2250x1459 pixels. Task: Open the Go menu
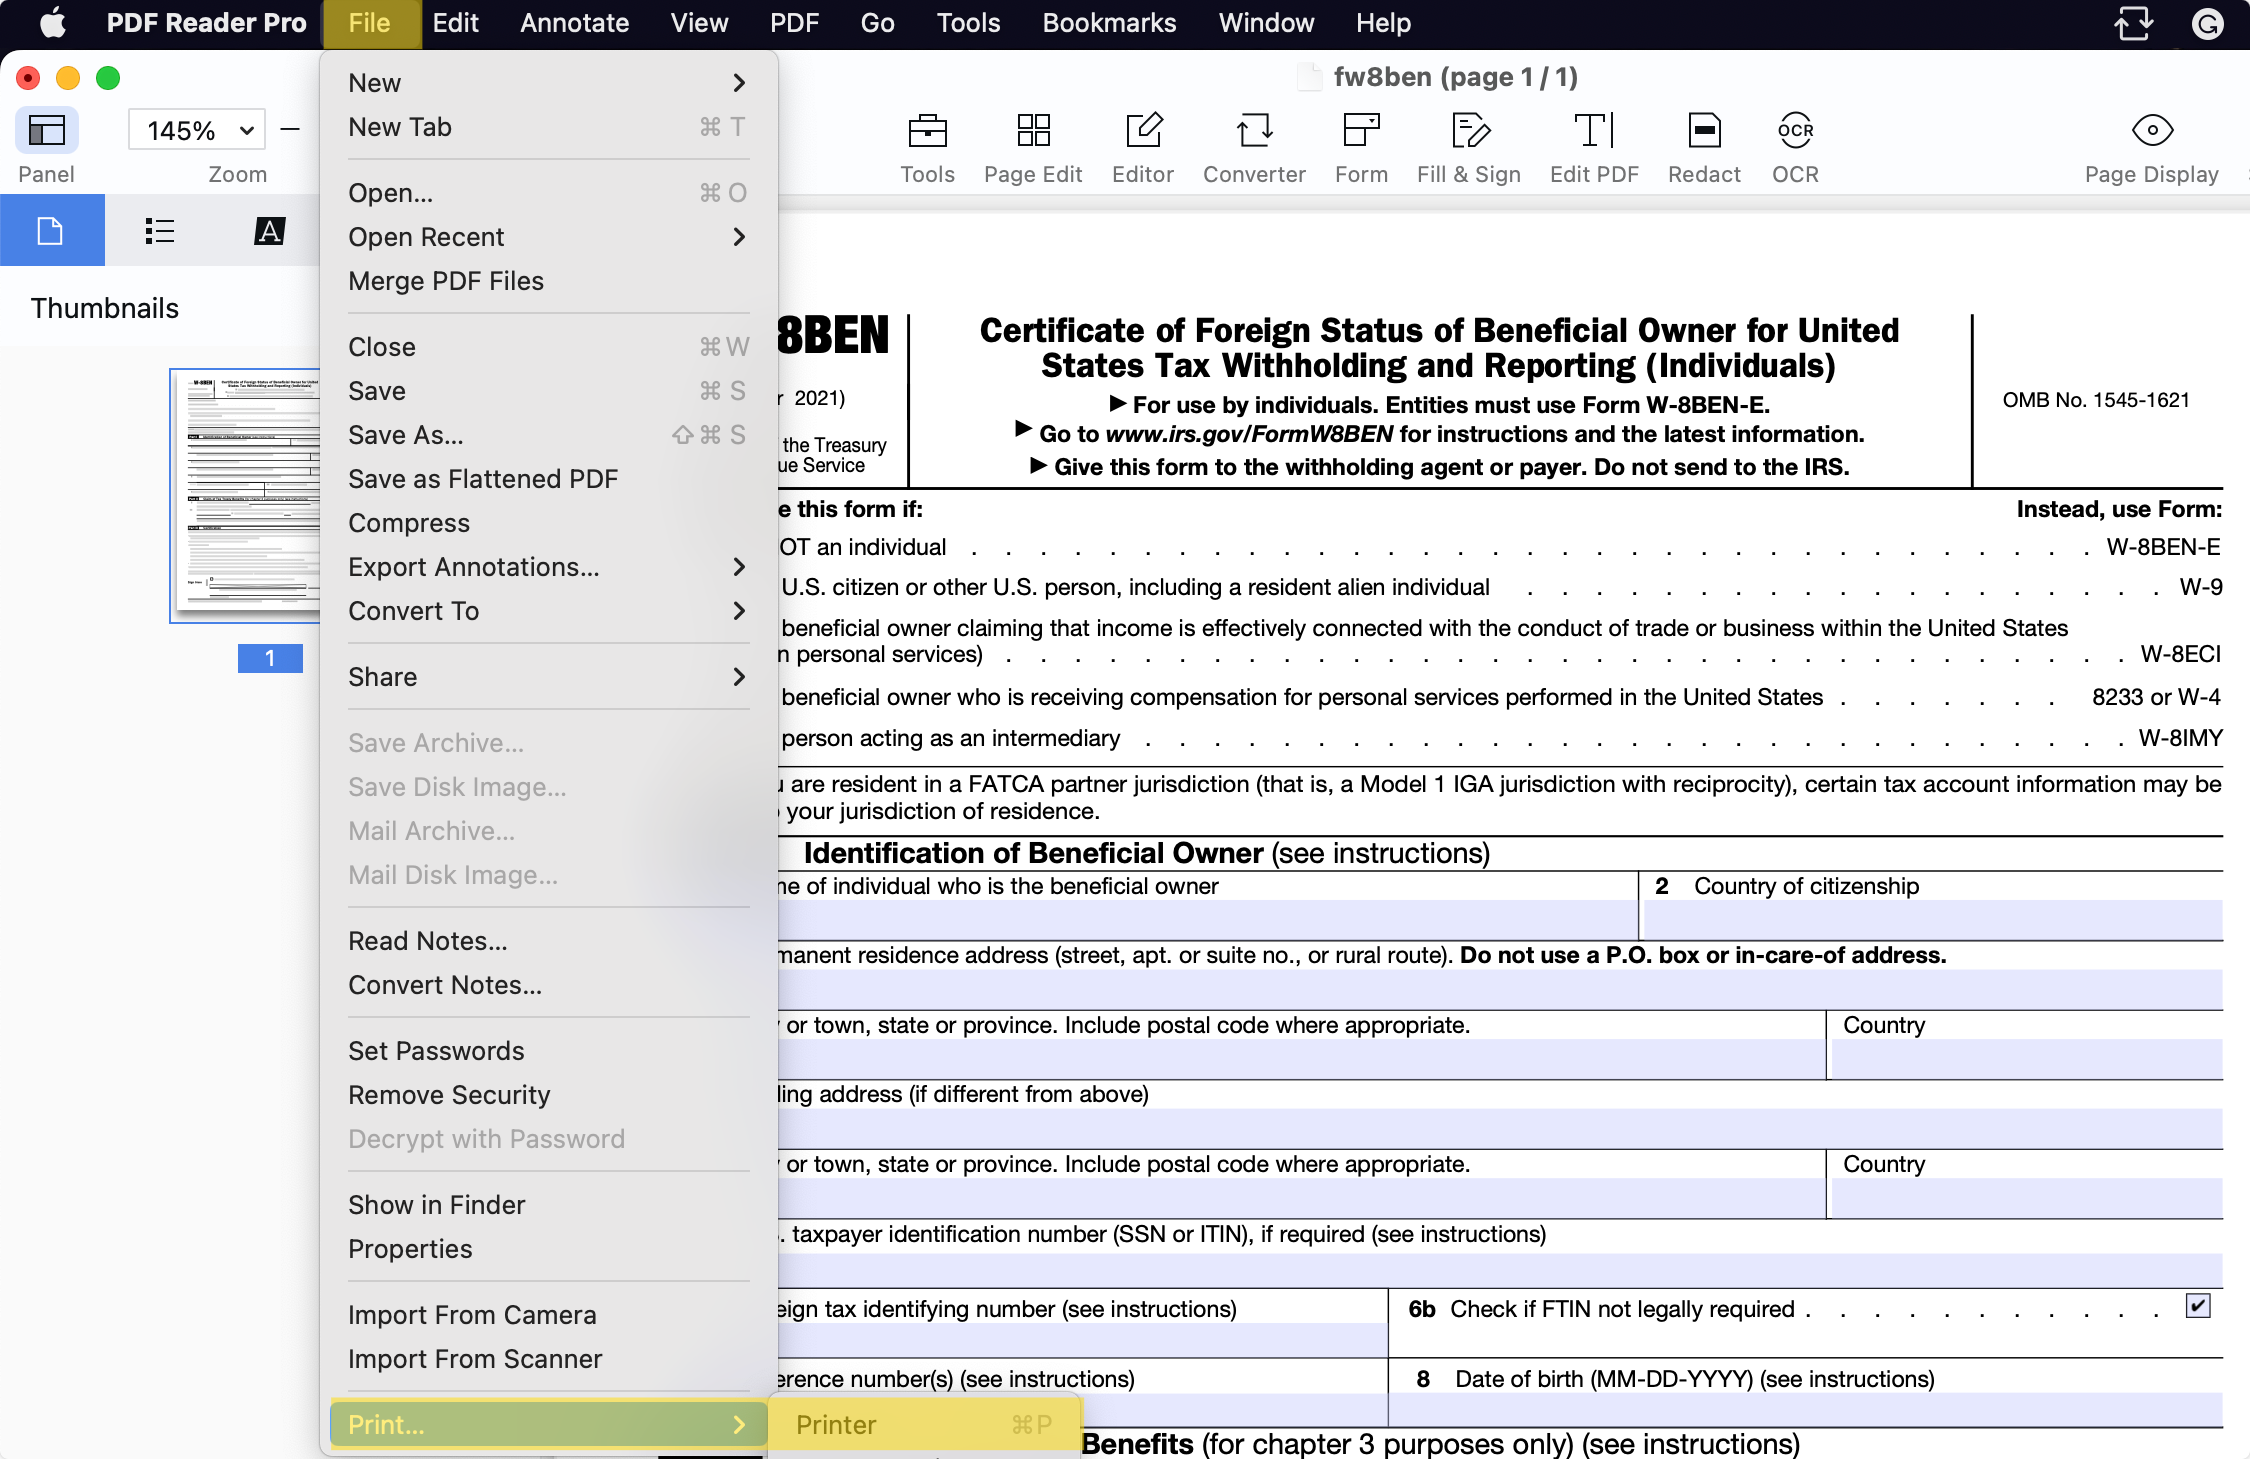click(x=877, y=23)
